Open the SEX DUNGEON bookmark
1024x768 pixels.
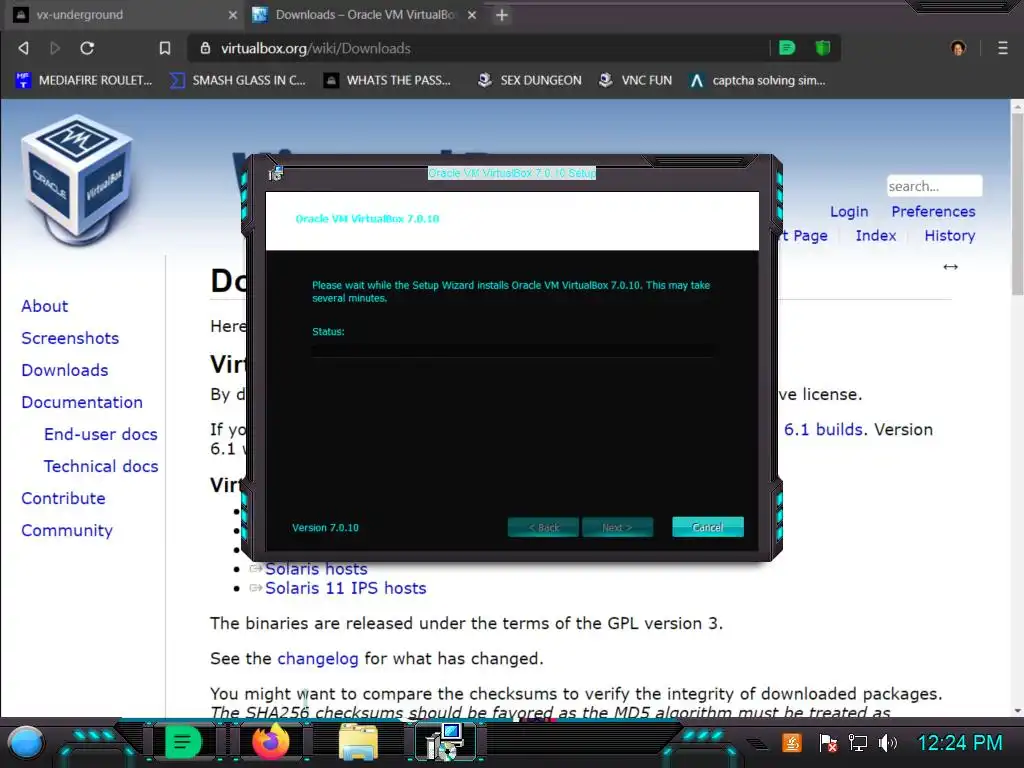coord(530,80)
